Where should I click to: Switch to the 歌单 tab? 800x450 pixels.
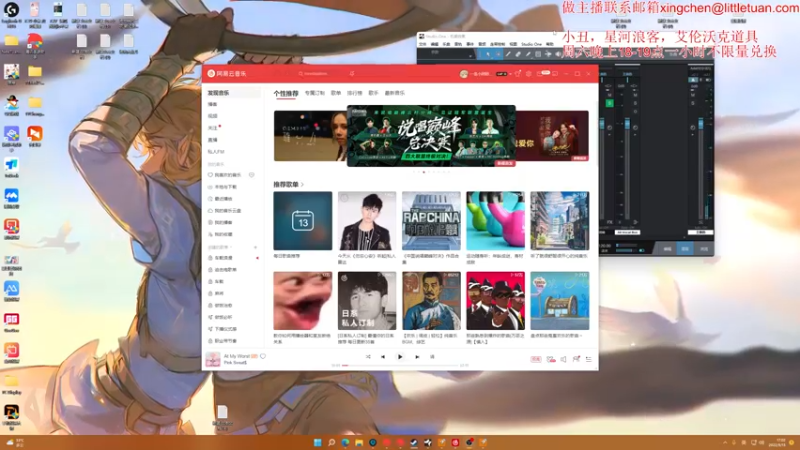tap(336, 93)
